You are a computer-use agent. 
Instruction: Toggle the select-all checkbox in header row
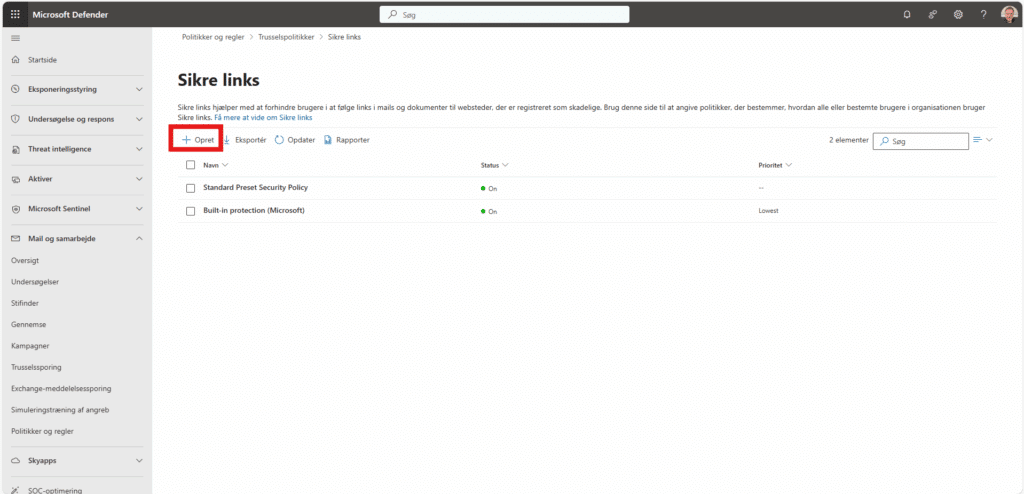[x=191, y=165]
